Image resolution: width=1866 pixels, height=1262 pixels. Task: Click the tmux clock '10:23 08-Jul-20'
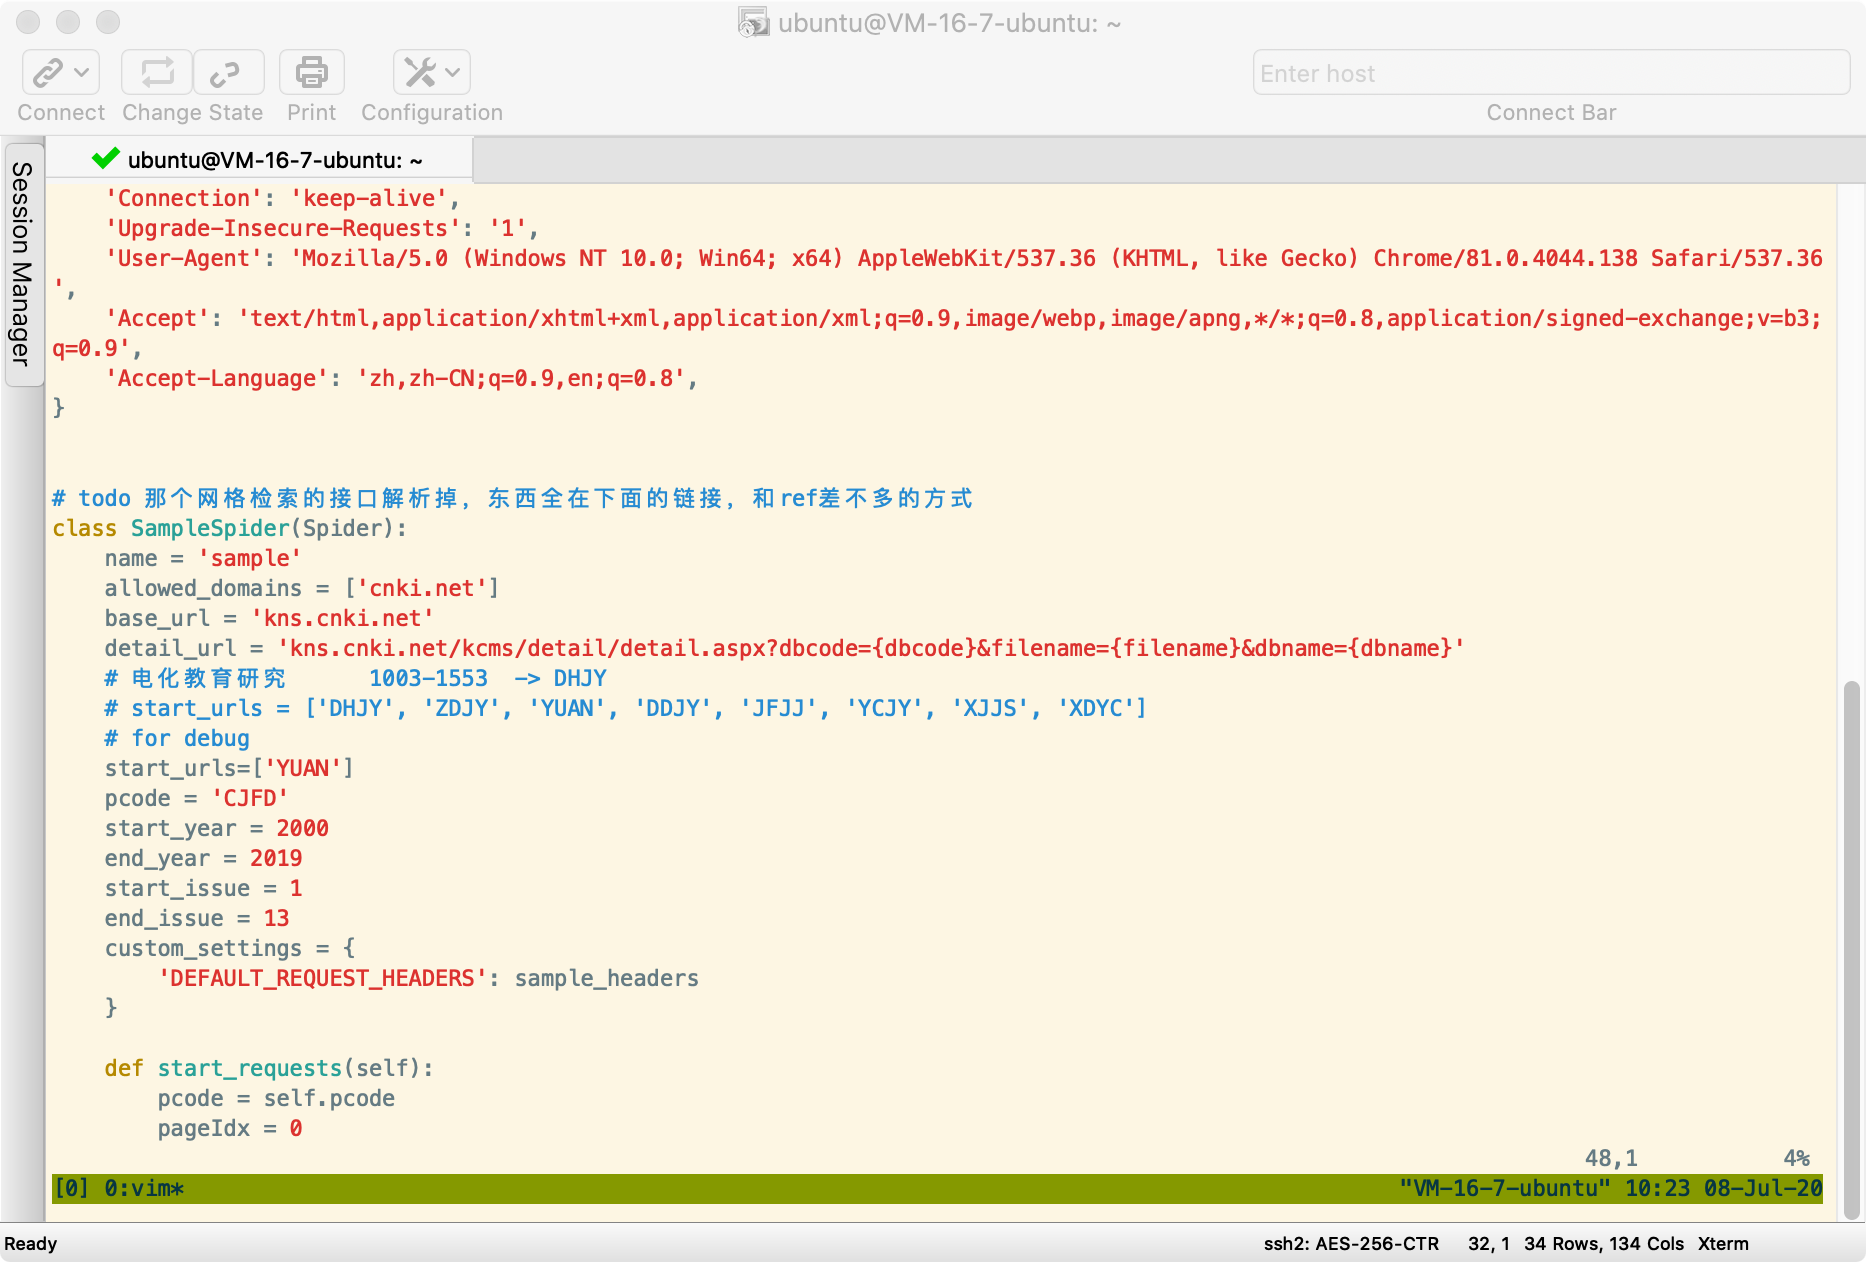click(x=1723, y=1188)
